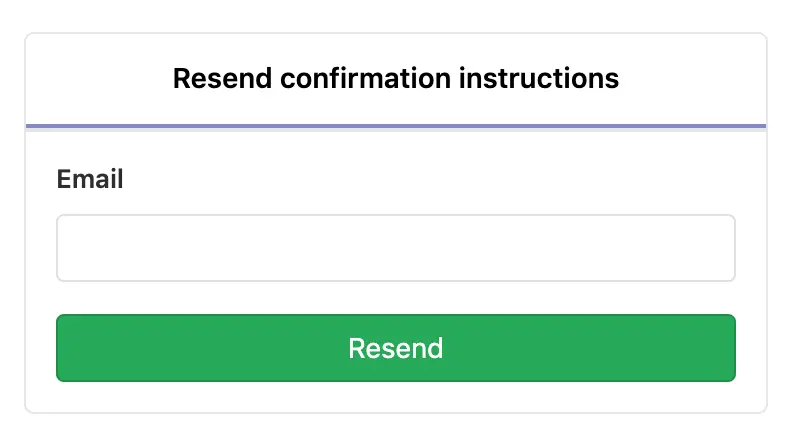Screen dimensions: 798x442
Task: Focus the empty email text box
Action: pyautogui.click(x=395, y=248)
